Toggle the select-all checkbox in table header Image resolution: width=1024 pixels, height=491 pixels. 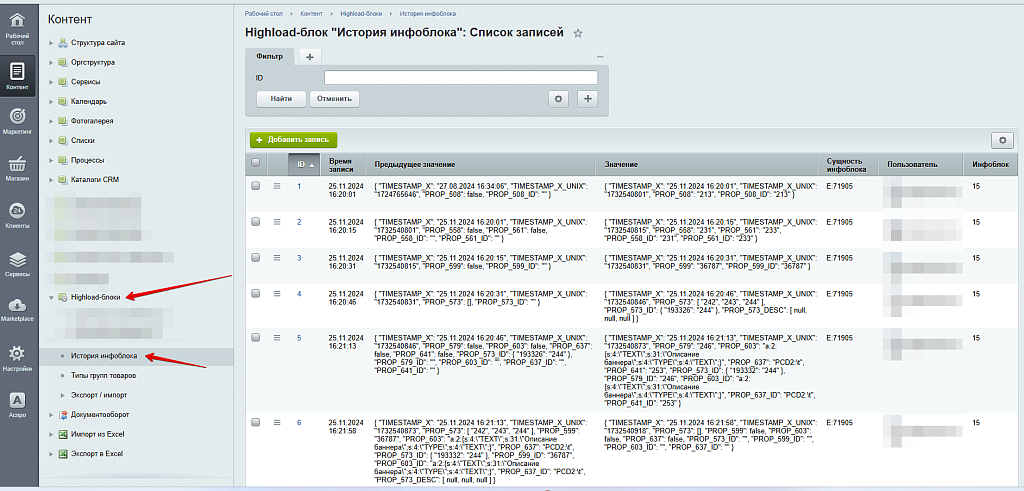pyautogui.click(x=256, y=163)
